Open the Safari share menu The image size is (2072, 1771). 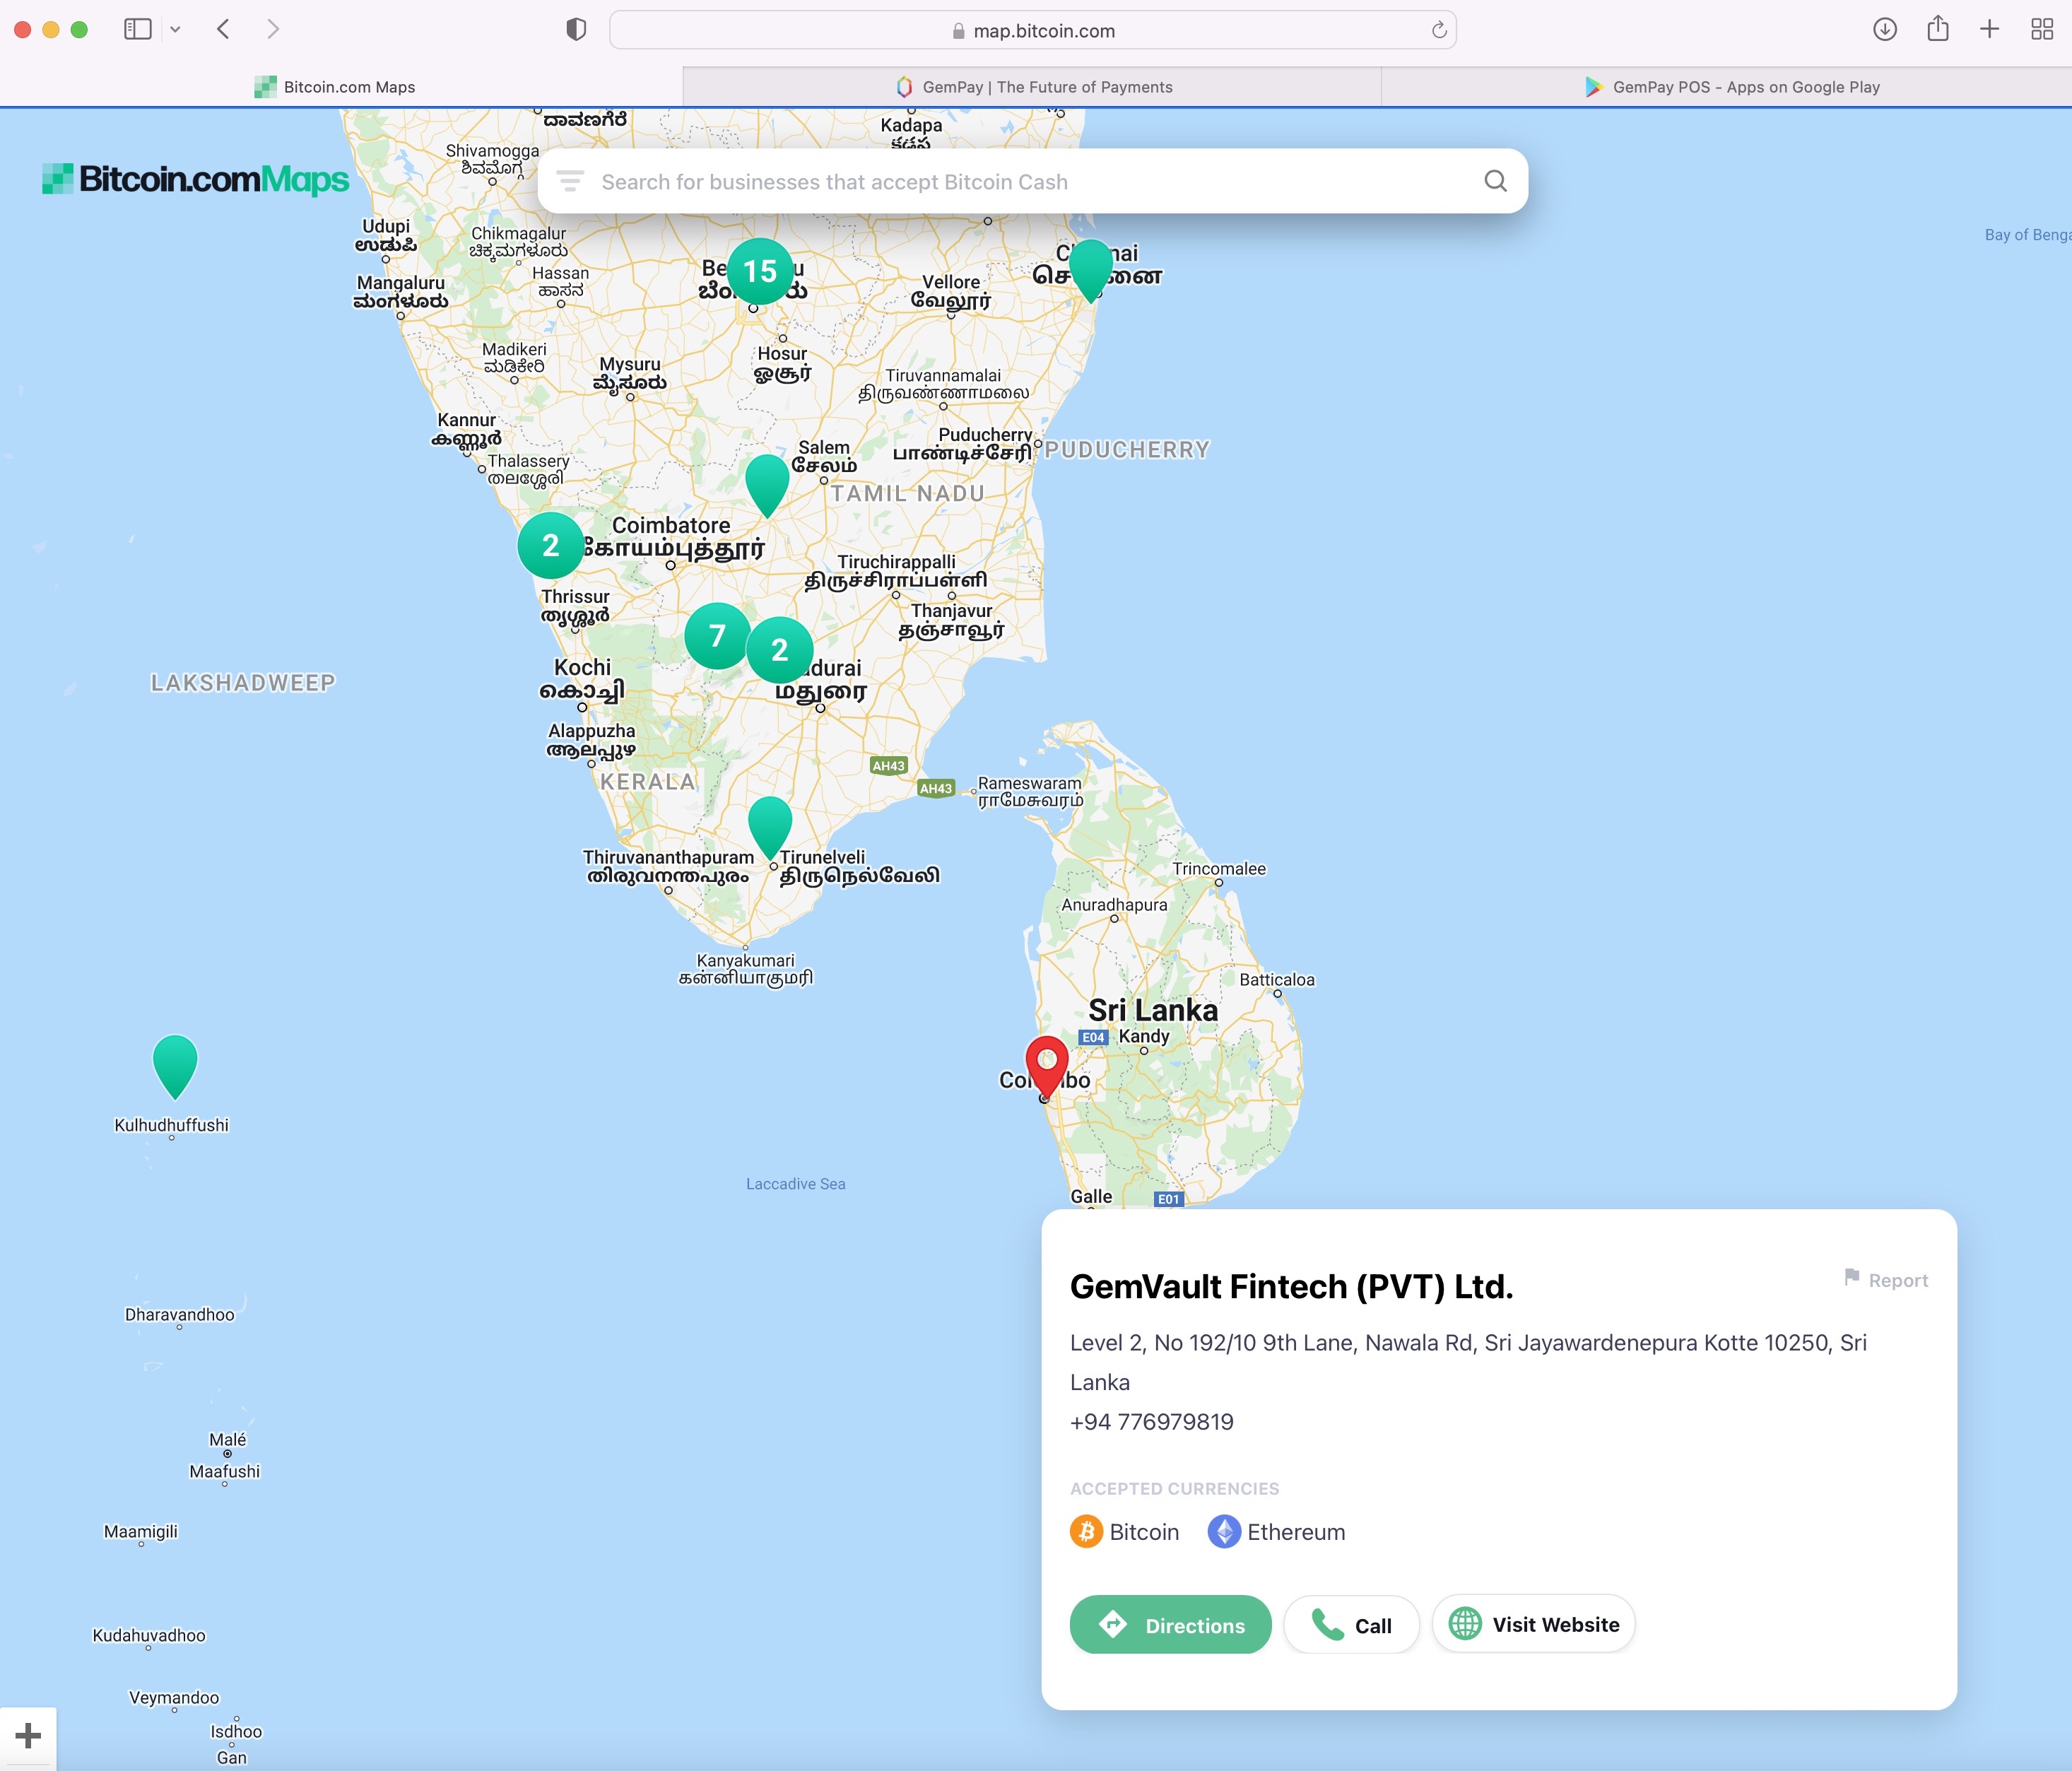coord(1937,30)
